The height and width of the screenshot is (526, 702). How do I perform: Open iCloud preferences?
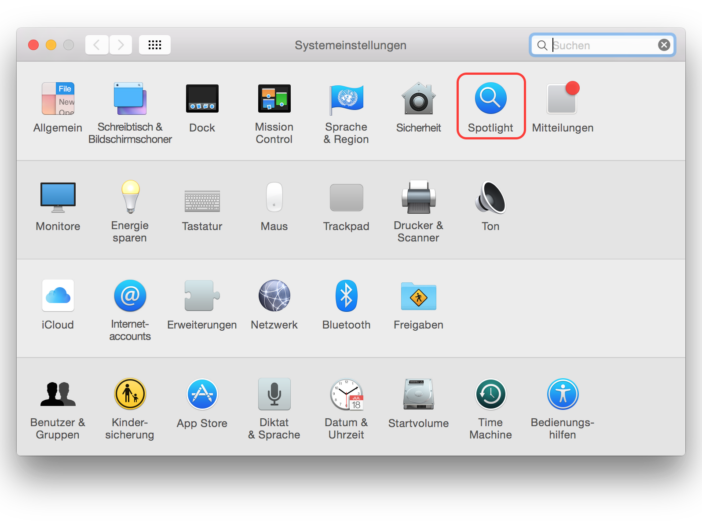(58, 304)
